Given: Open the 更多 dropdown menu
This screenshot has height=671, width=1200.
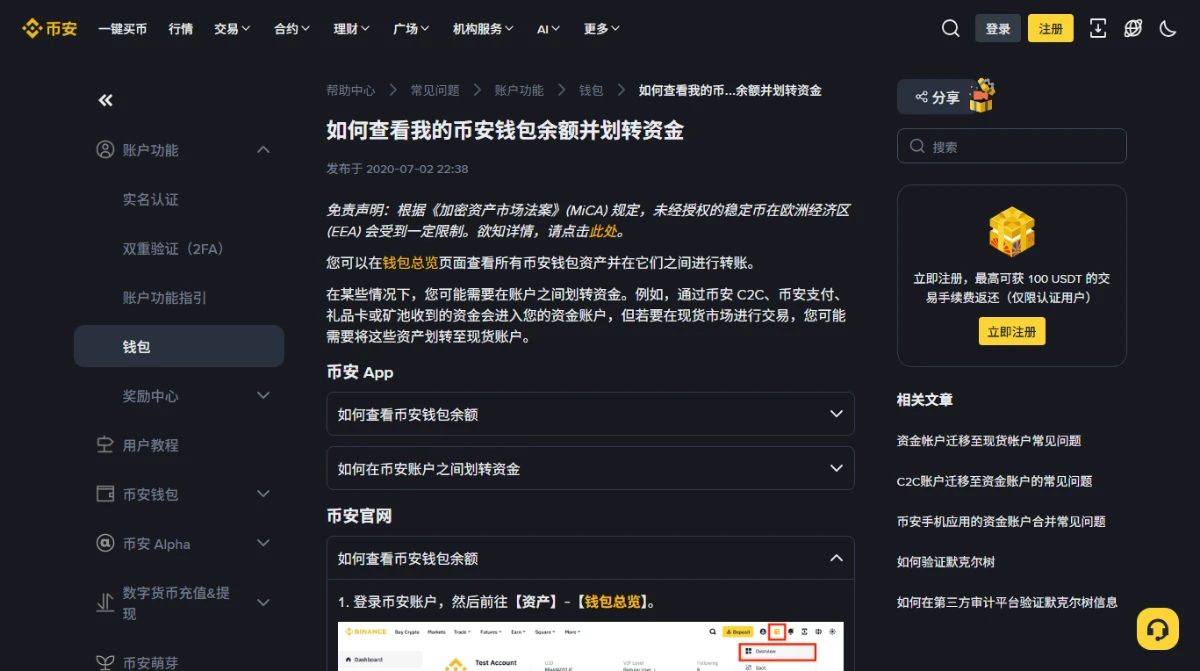Looking at the screenshot, I should click(x=602, y=29).
